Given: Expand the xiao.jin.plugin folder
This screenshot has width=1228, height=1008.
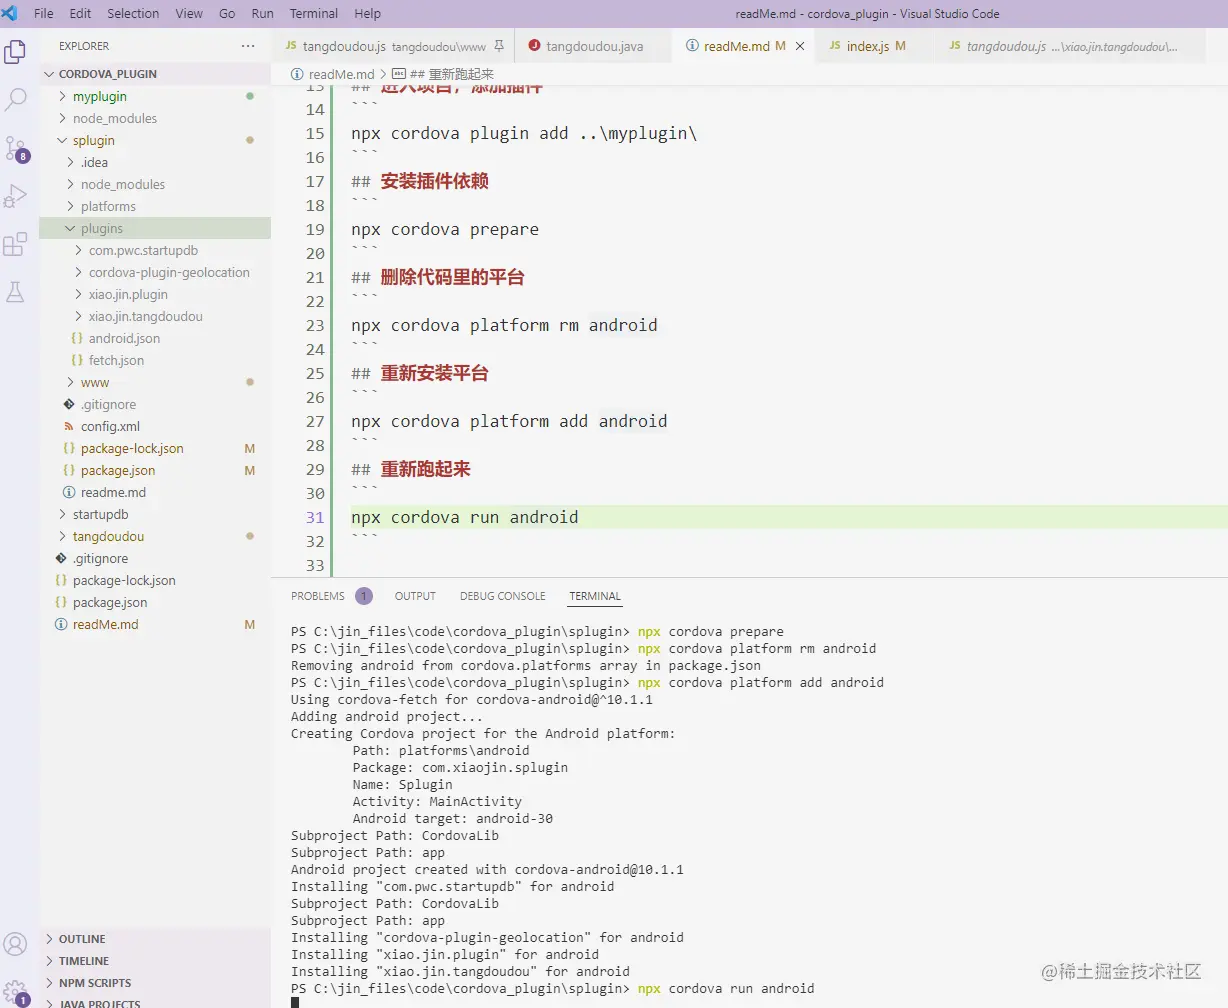Looking at the screenshot, I should click(79, 294).
